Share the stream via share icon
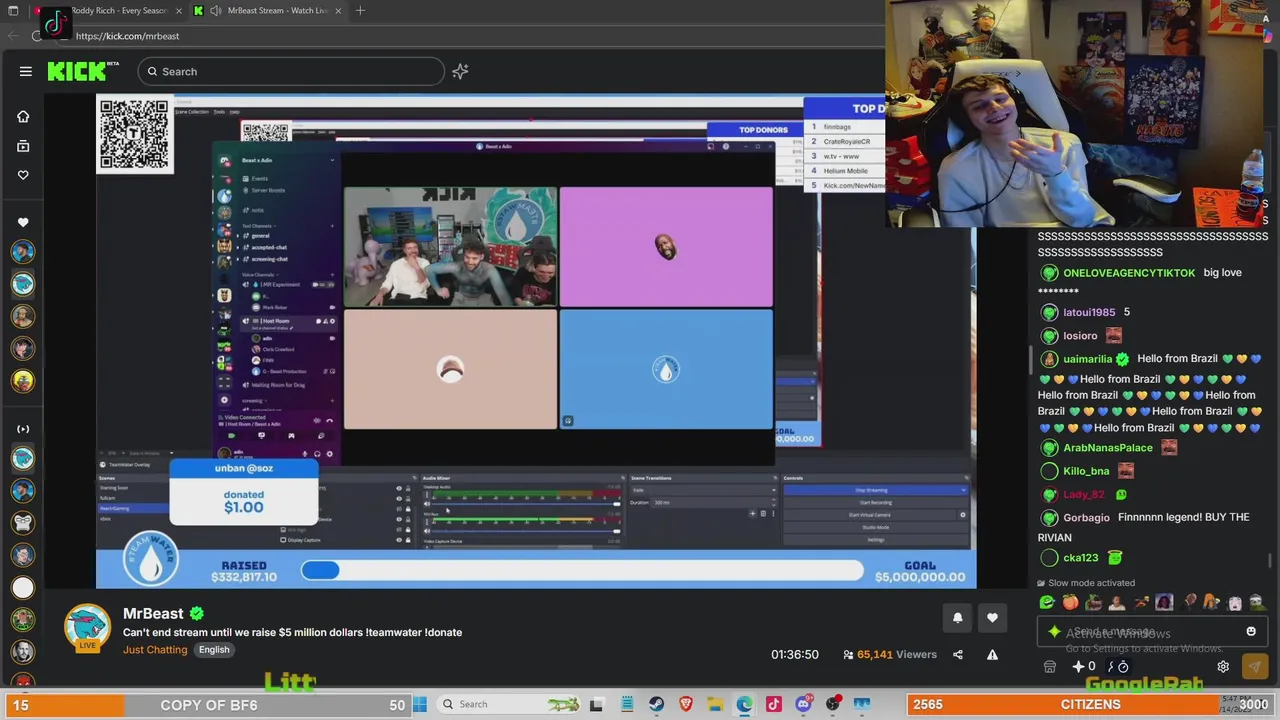Viewport: 1280px width, 720px height. tap(957, 655)
